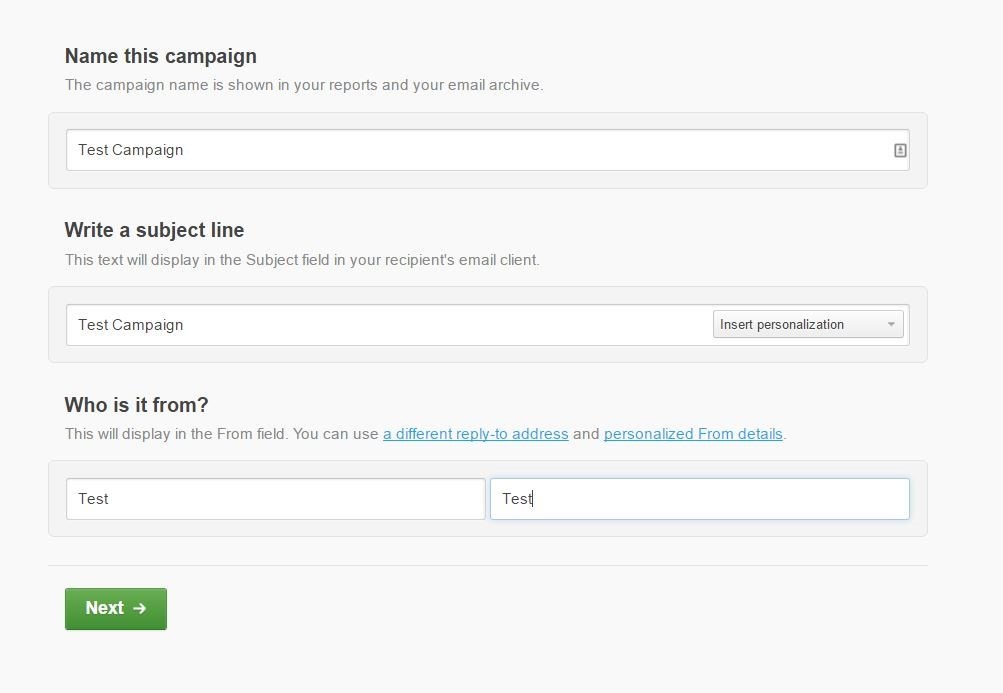Click the 'Who is it from?' heading
The width and height of the screenshot is (1003, 693).
(136, 405)
